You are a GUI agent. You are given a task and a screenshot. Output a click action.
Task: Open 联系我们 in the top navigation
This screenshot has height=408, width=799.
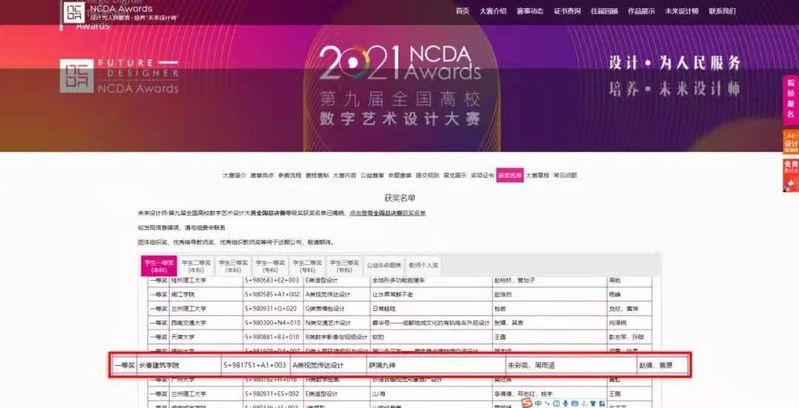click(722, 12)
